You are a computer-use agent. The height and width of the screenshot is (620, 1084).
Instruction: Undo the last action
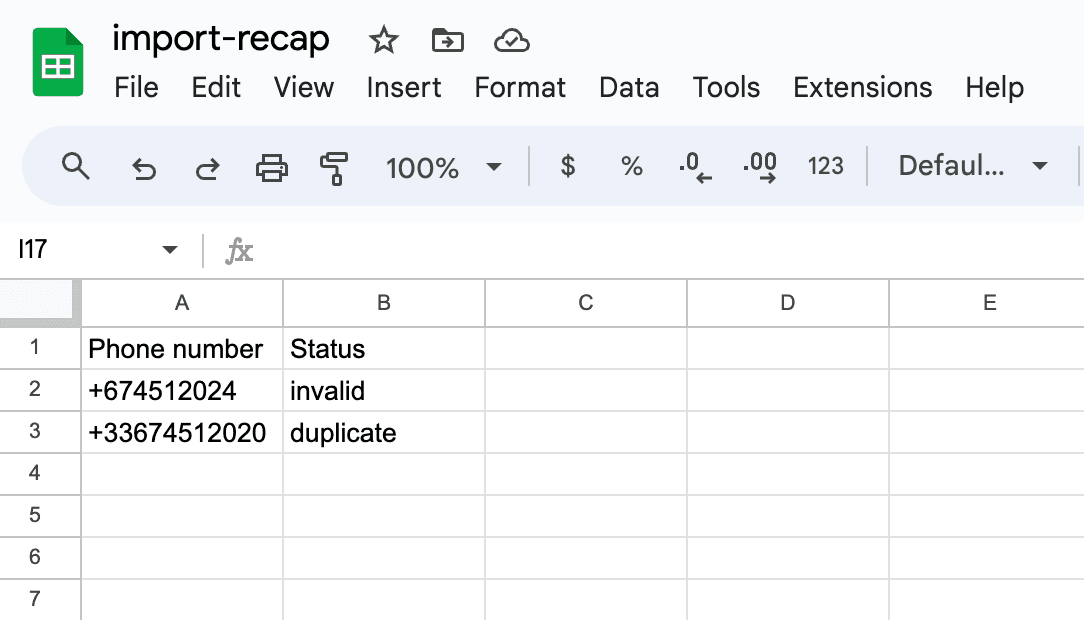(144, 167)
